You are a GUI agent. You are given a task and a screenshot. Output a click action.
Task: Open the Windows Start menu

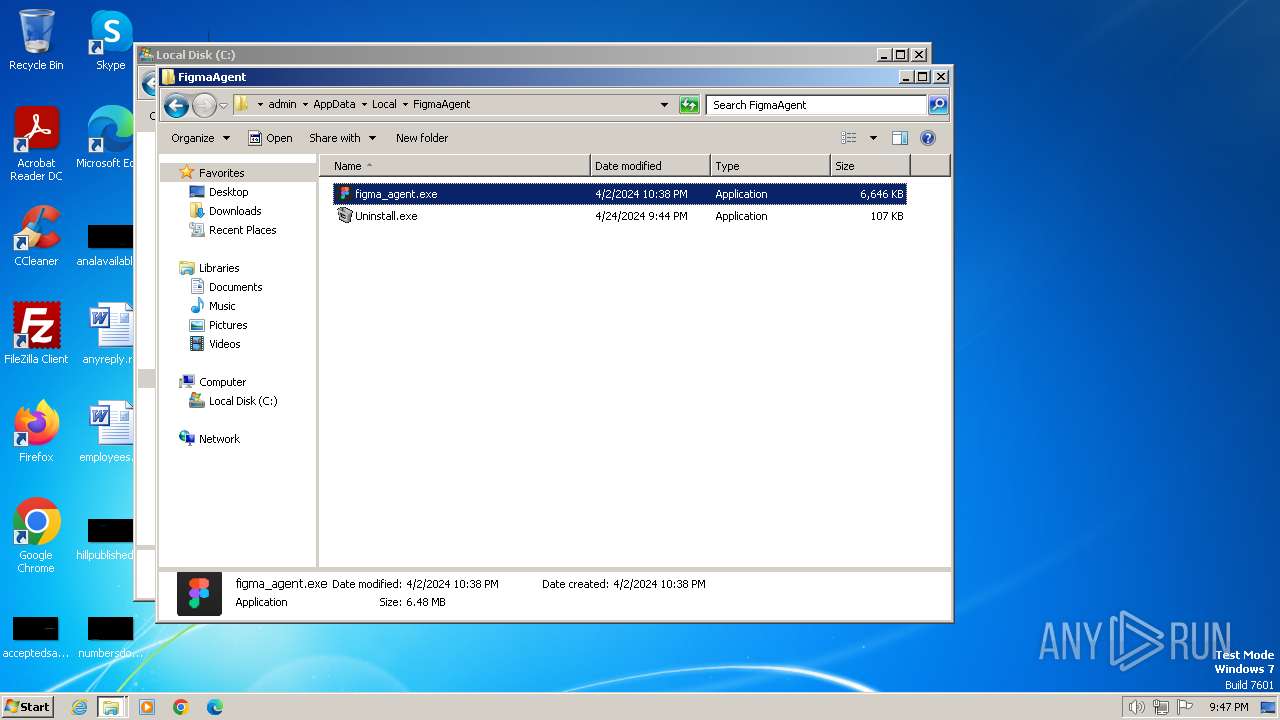28,706
